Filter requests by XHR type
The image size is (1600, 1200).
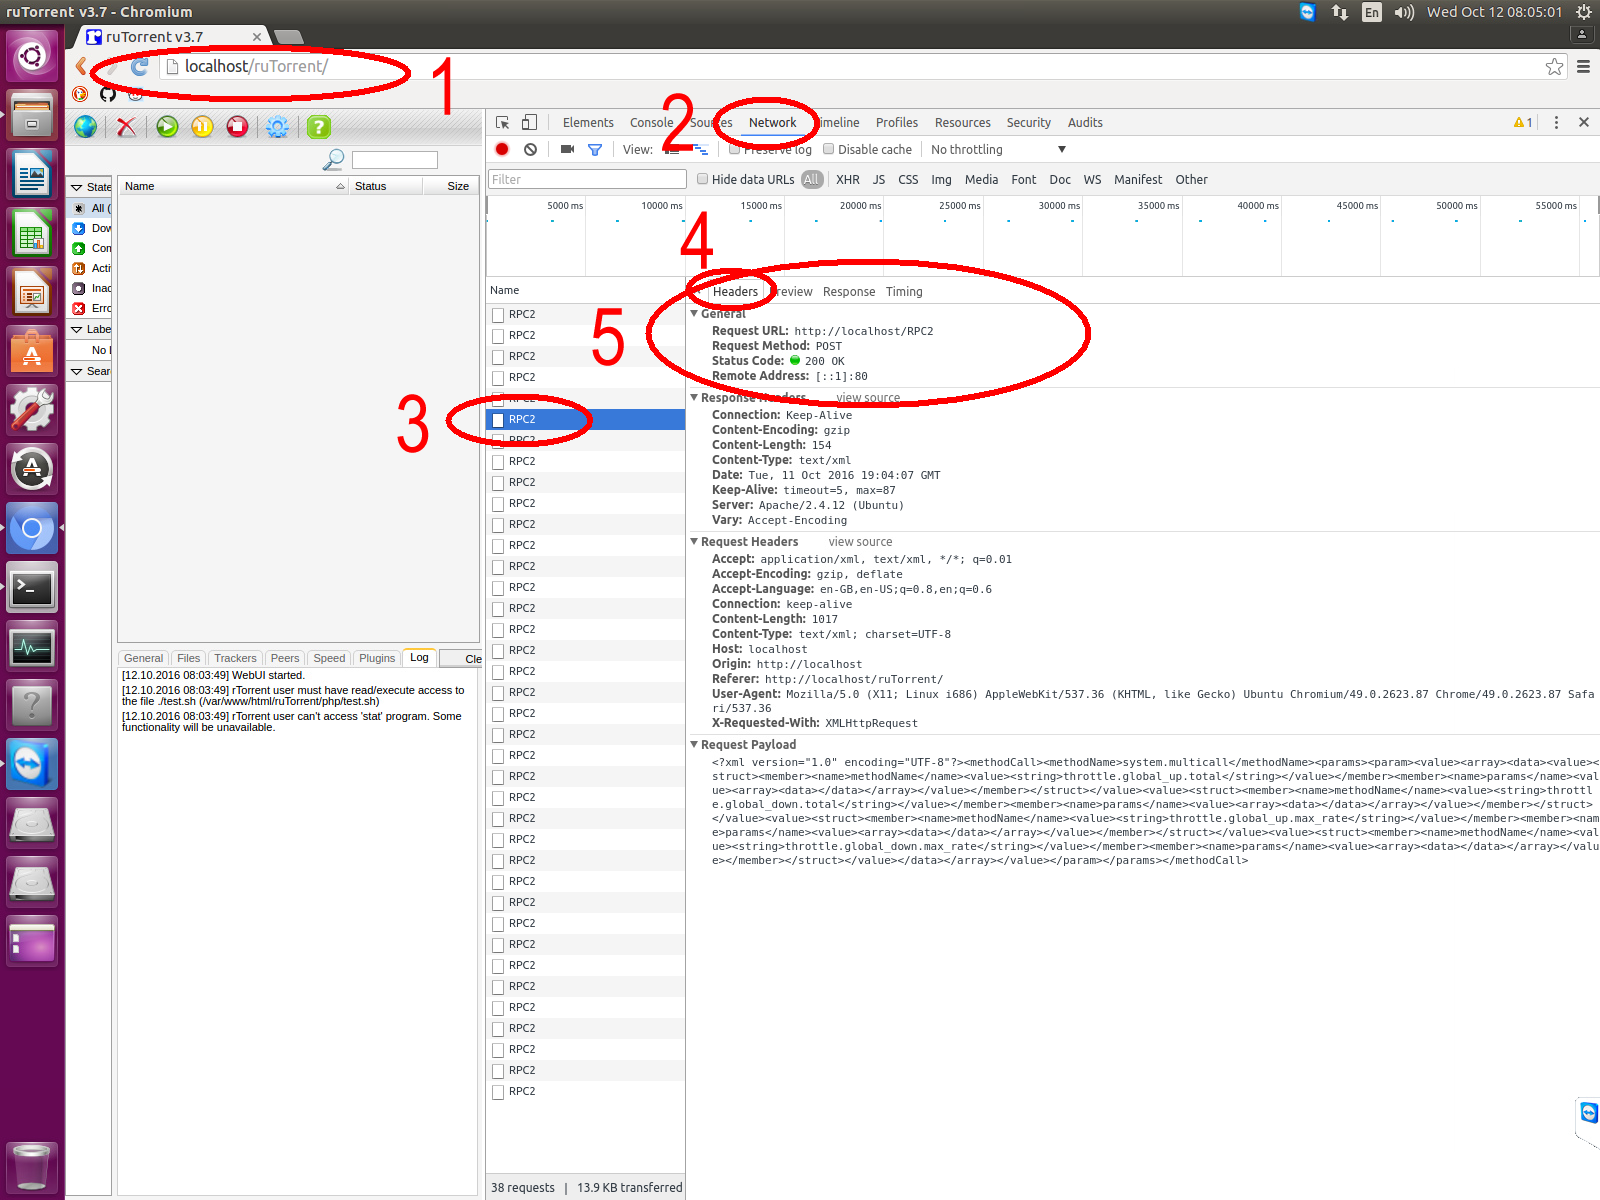[848, 179]
